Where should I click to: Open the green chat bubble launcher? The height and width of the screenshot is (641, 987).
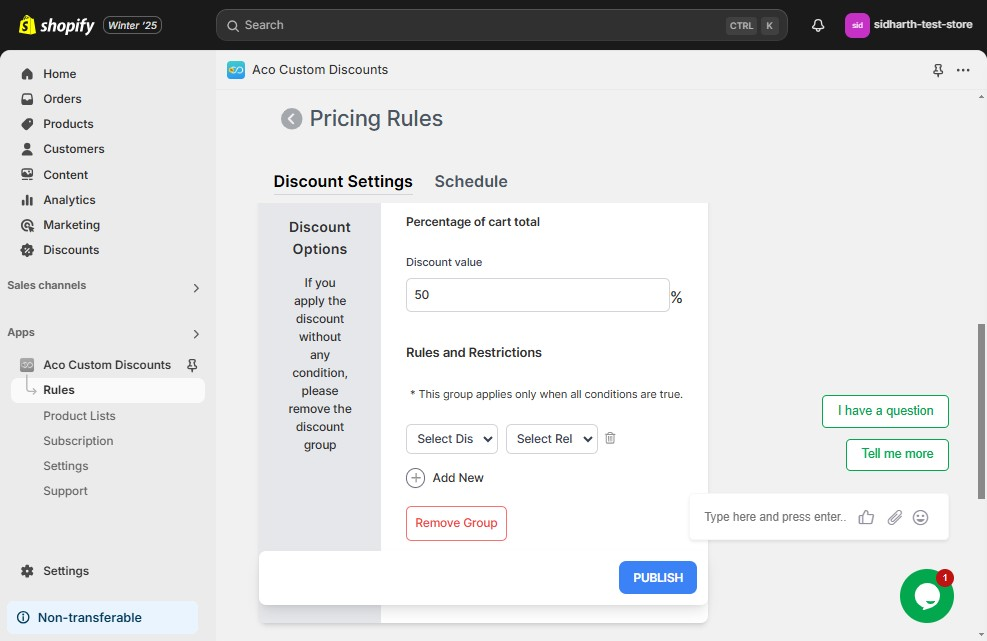point(927,596)
